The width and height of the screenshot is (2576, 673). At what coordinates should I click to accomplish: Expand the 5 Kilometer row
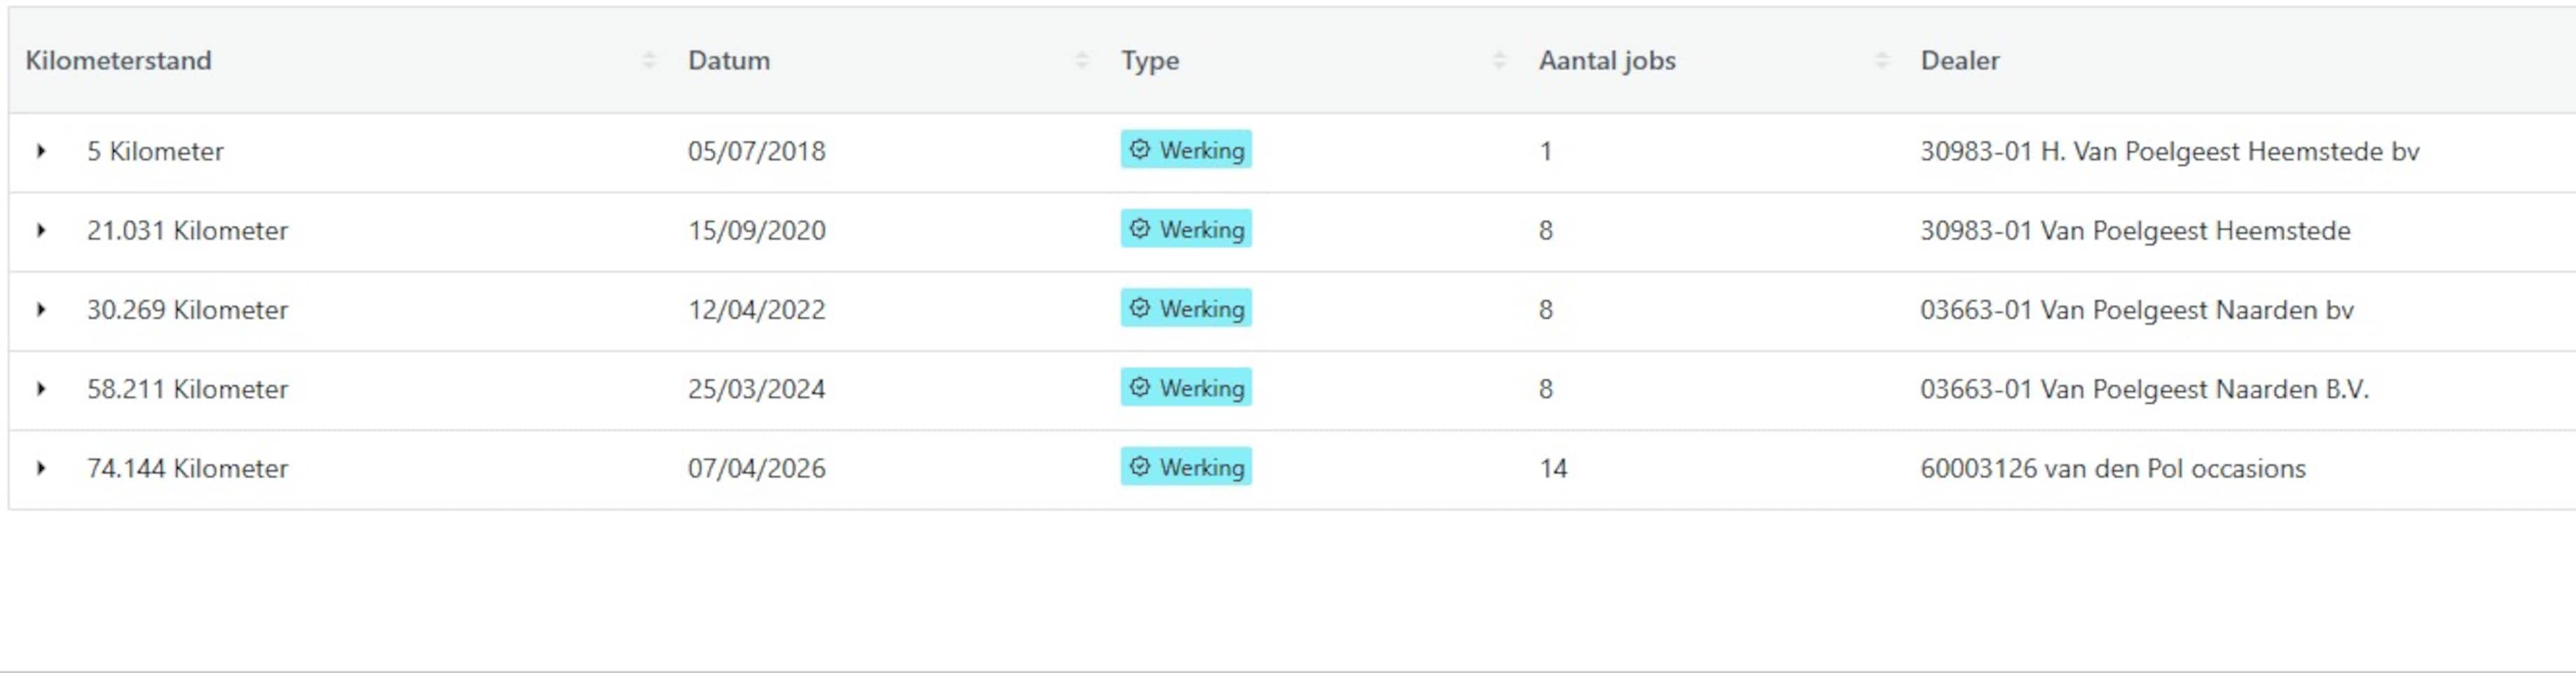point(41,151)
